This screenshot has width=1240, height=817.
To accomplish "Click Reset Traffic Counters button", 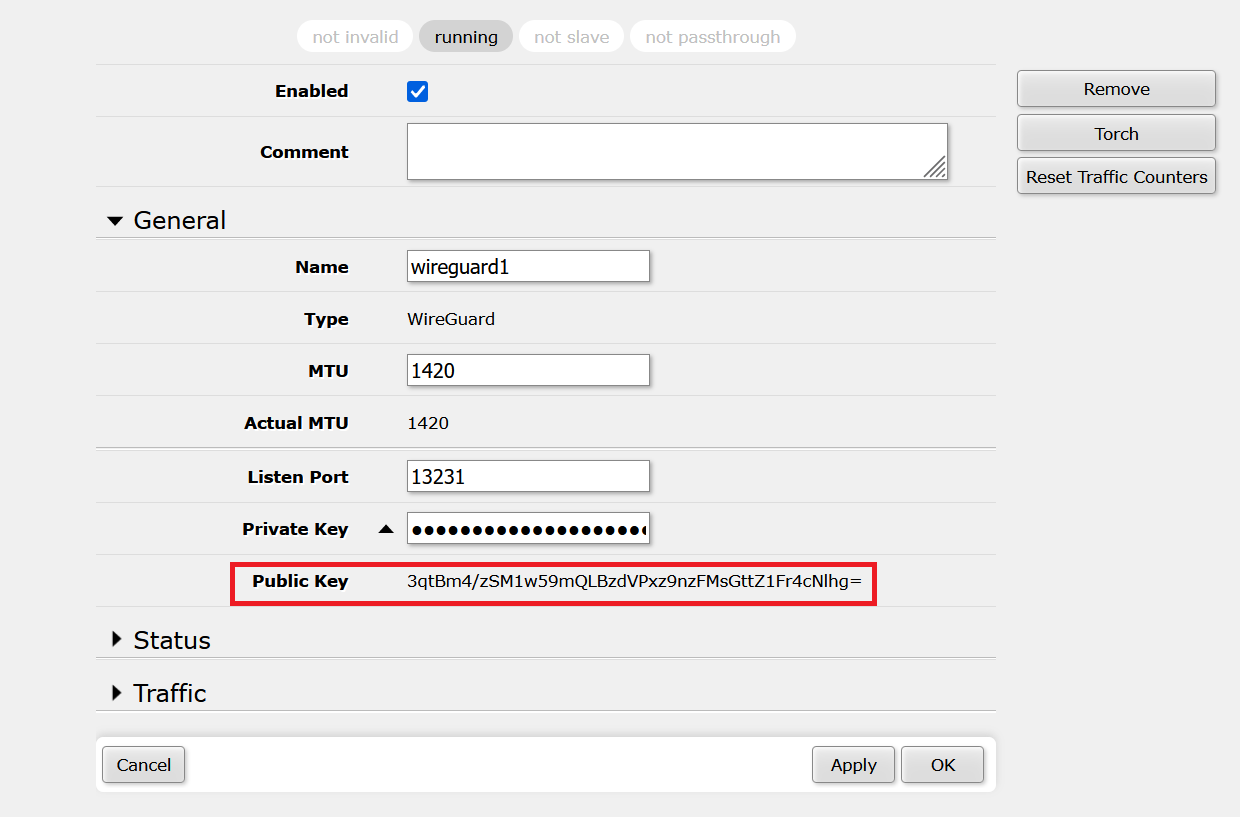I will [x=1116, y=177].
